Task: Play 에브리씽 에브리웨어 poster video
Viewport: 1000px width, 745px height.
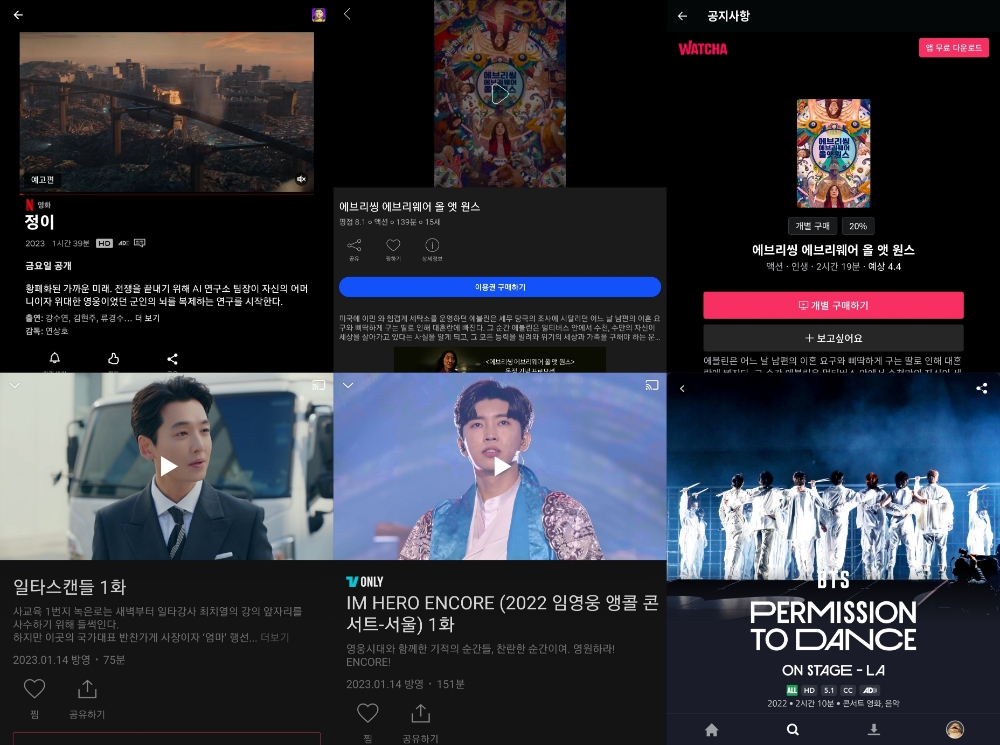Action: pyautogui.click(x=500, y=94)
